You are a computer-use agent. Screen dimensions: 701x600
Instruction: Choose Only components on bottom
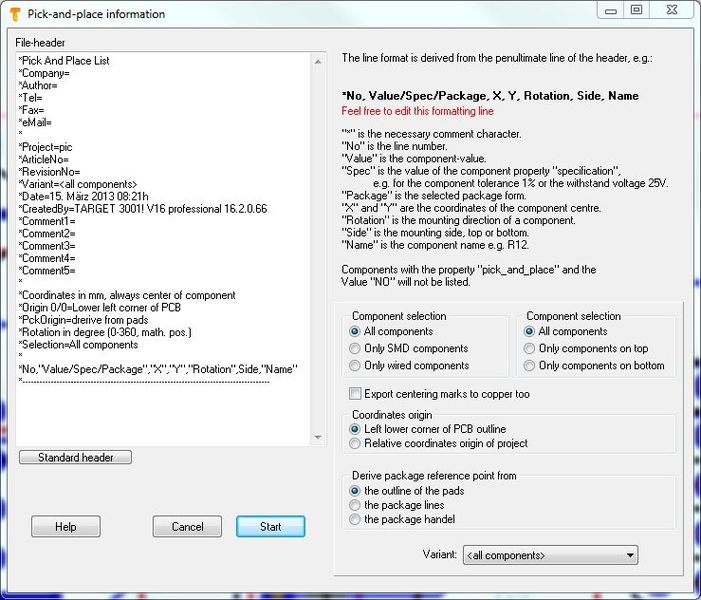pyautogui.click(x=531, y=366)
